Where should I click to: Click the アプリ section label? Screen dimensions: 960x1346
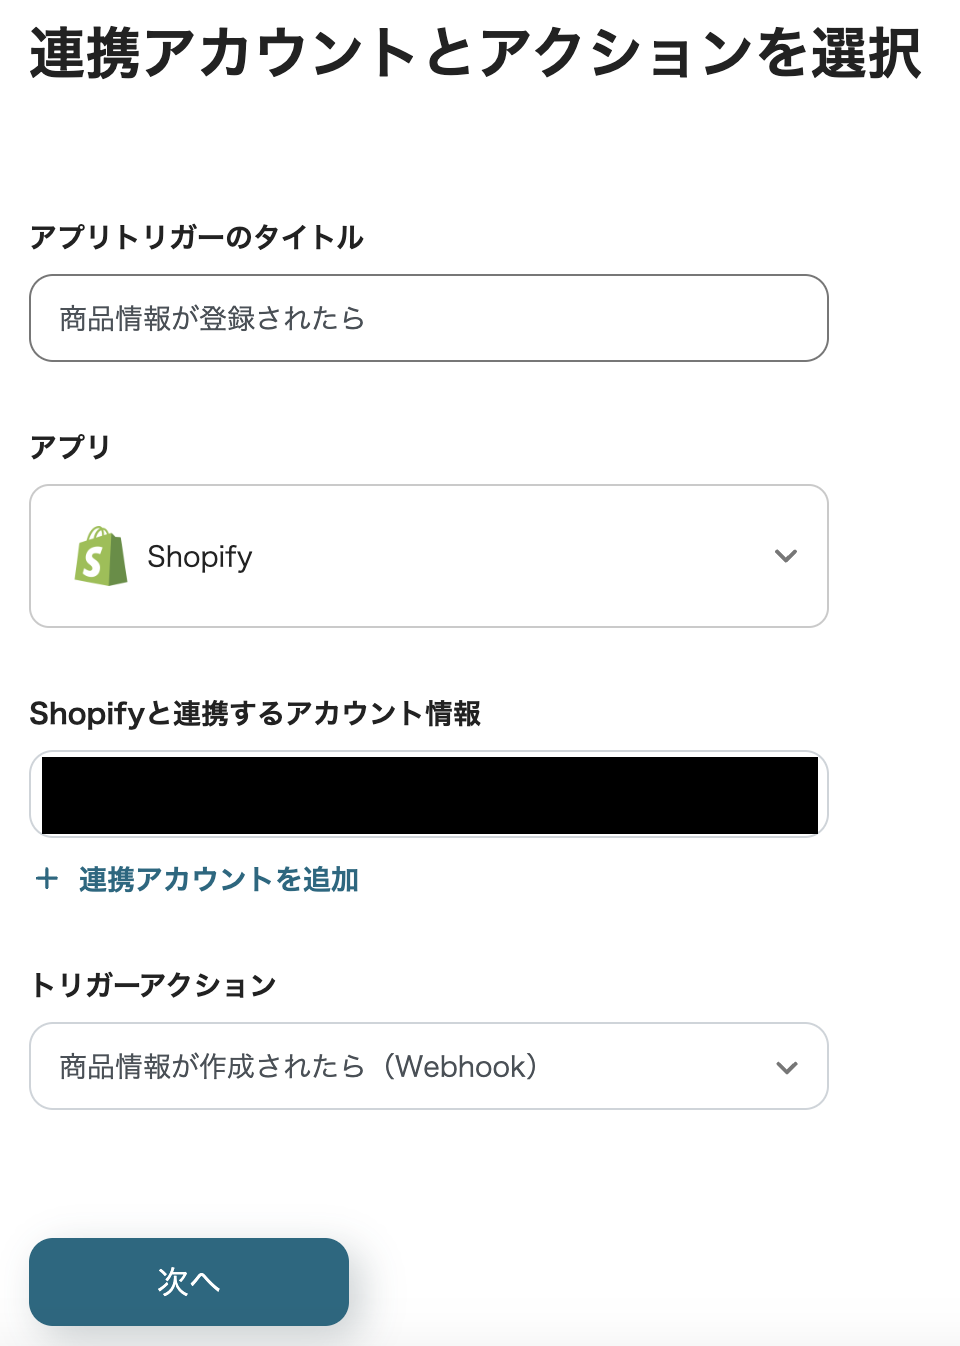tap(69, 447)
